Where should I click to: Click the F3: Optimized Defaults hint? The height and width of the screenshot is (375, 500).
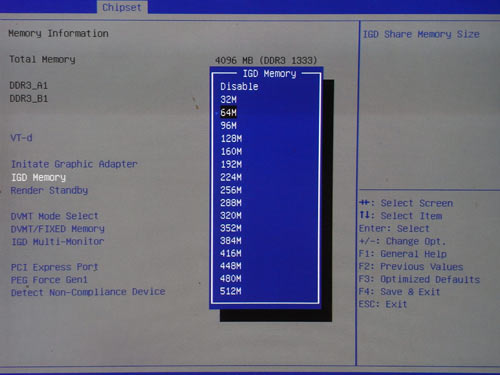click(x=419, y=279)
